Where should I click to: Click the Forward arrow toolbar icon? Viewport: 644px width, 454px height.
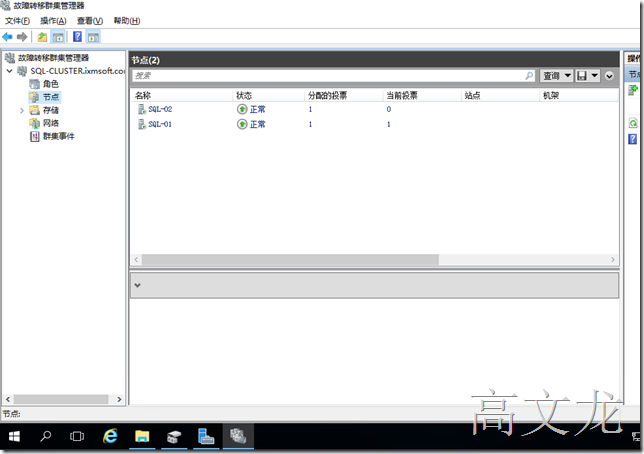[x=22, y=37]
